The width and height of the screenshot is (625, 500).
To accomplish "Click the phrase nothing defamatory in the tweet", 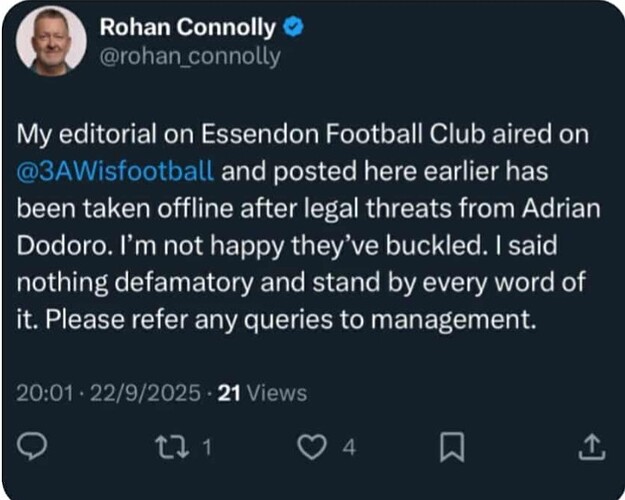I will pos(135,283).
